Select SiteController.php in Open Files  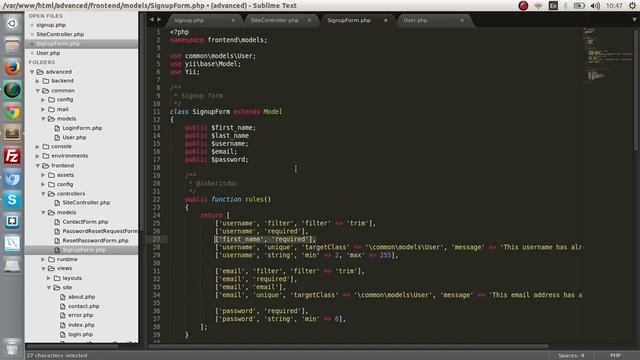coord(60,34)
